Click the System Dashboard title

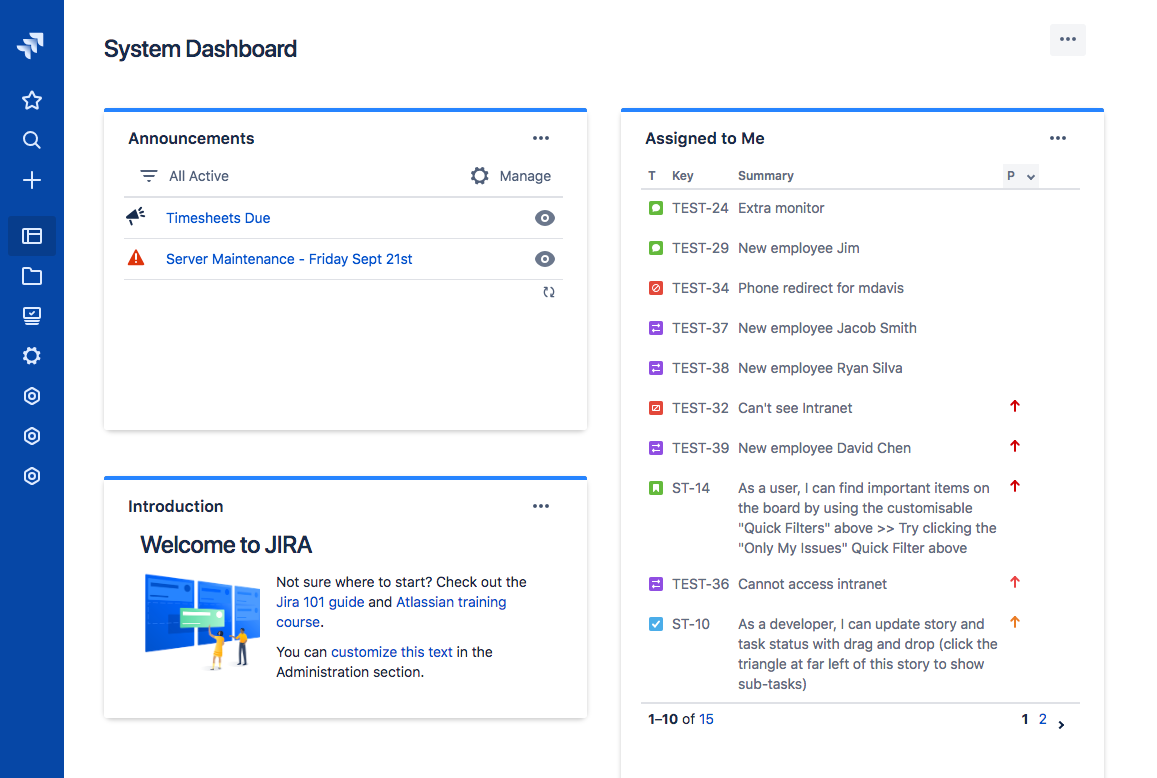tap(200, 49)
